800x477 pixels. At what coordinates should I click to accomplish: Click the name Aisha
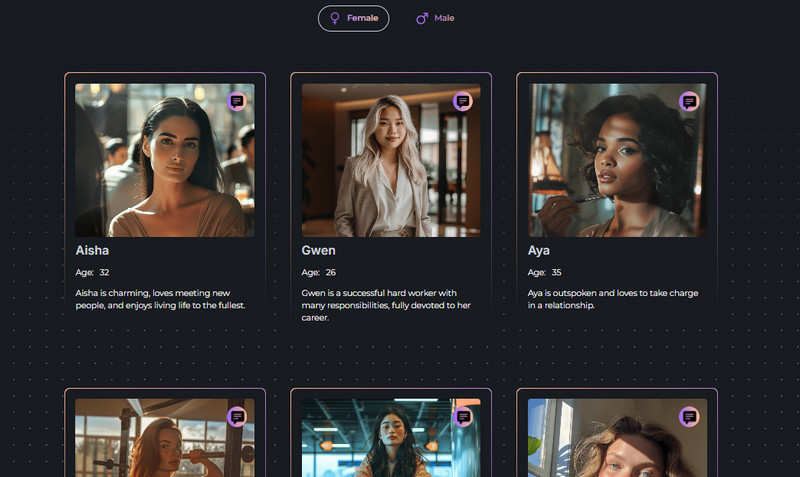click(x=92, y=250)
